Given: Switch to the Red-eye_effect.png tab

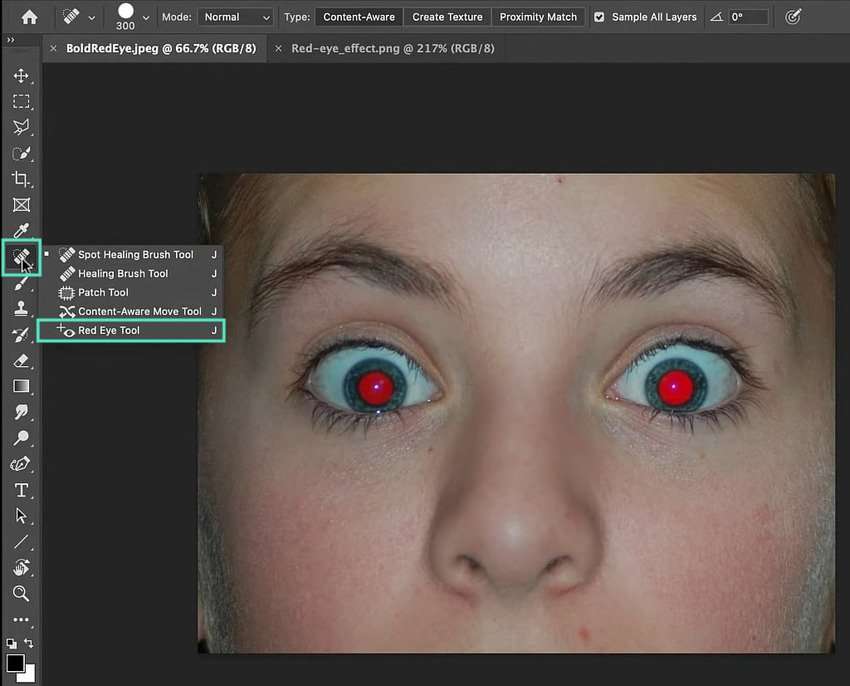Looking at the screenshot, I should click(x=392, y=48).
